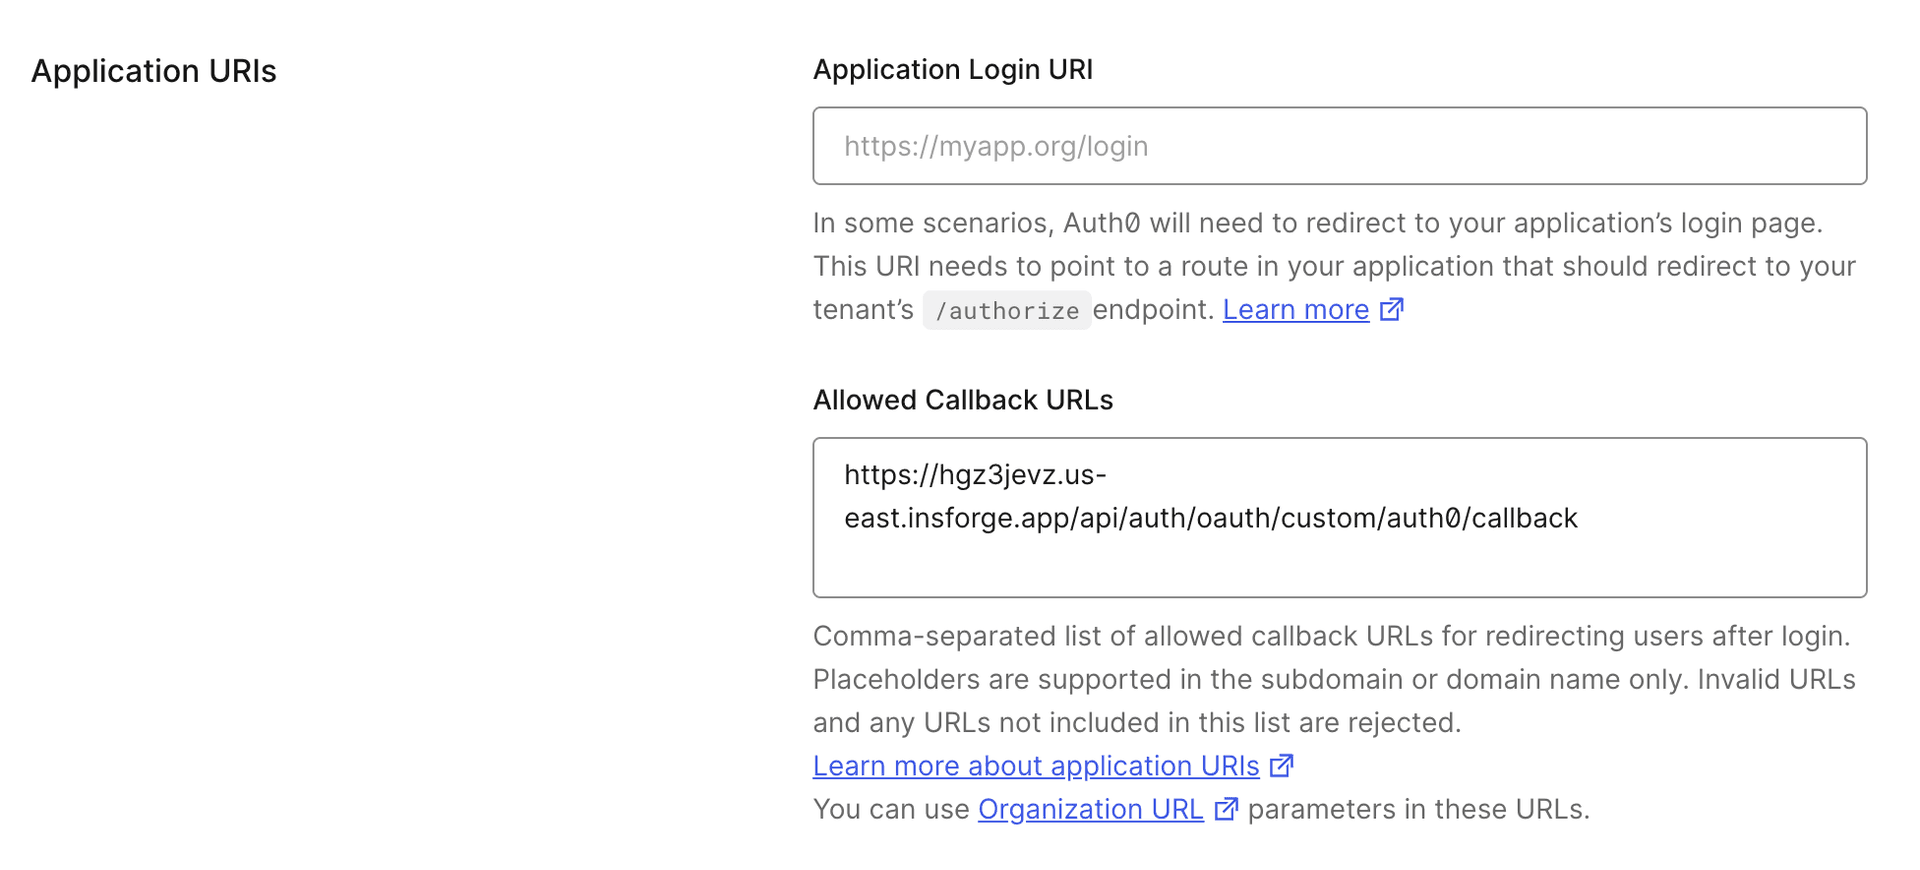Open the "Learn more about application URIs" link

pos(1035,766)
